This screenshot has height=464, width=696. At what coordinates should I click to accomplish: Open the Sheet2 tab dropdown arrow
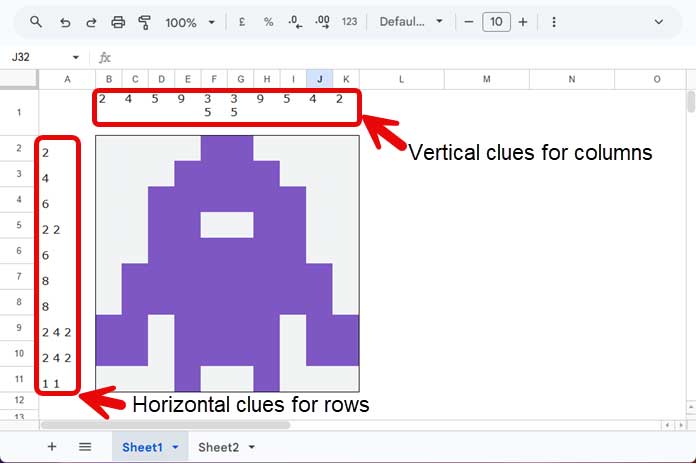point(252,447)
